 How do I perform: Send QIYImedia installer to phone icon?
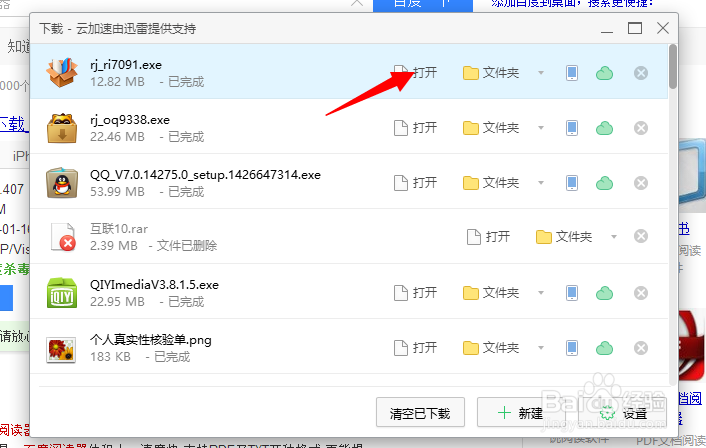coord(572,293)
